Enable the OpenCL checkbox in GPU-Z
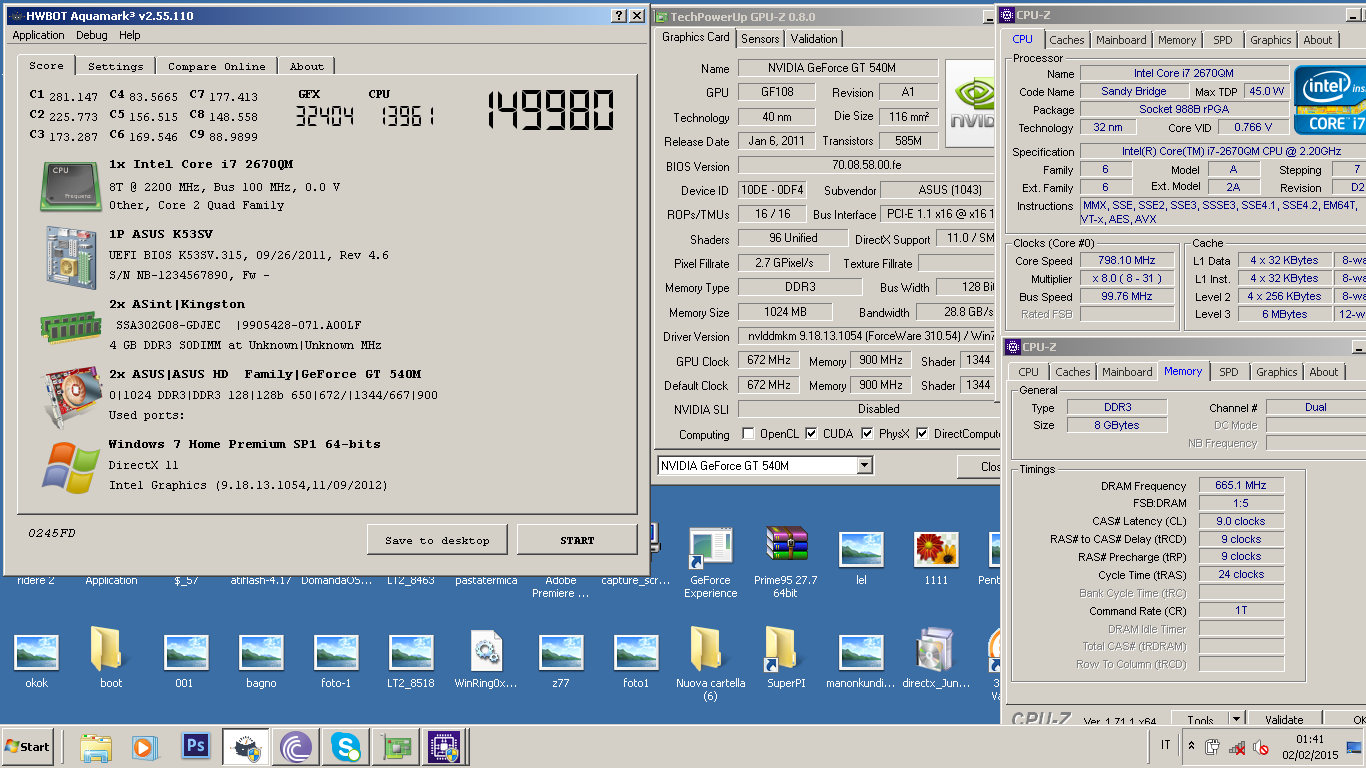The width and height of the screenshot is (1366, 768). click(x=749, y=434)
